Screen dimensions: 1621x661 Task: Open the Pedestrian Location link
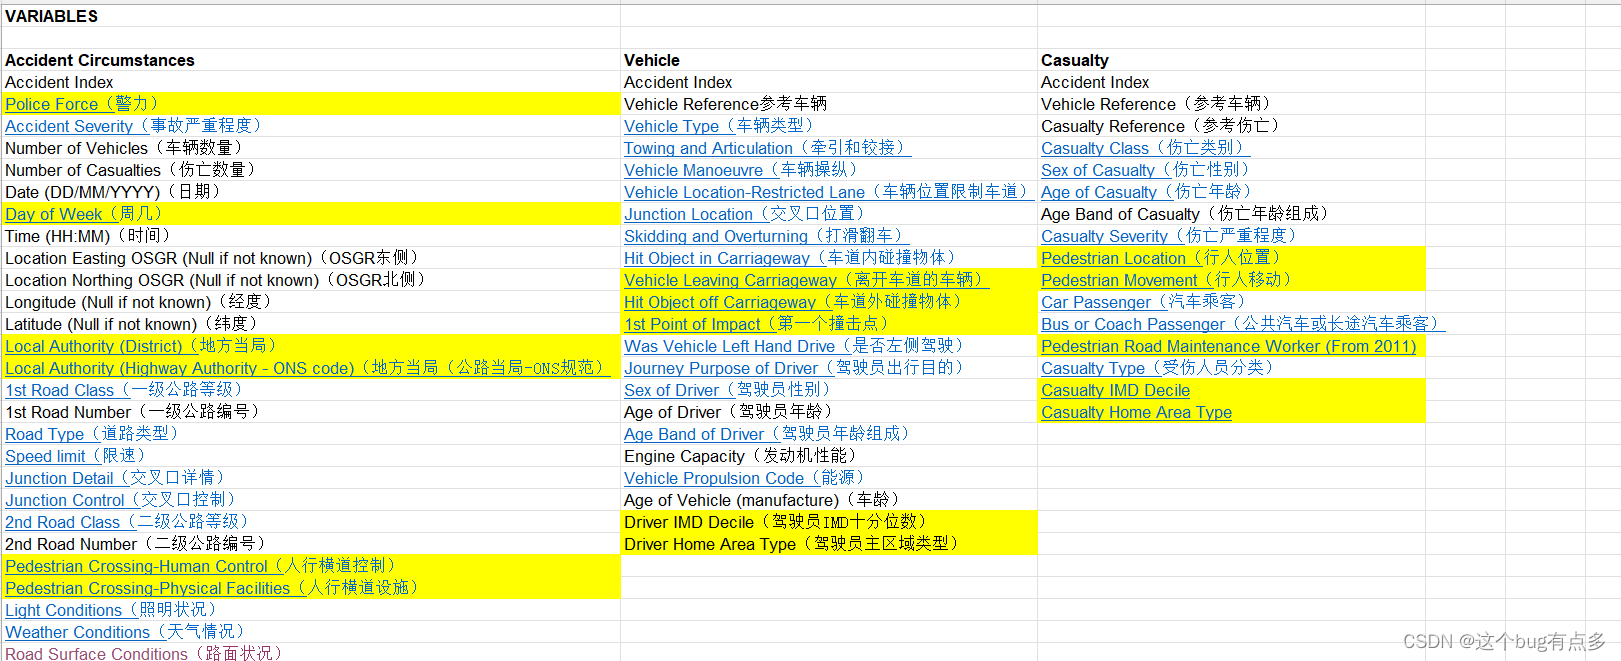click(1162, 258)
